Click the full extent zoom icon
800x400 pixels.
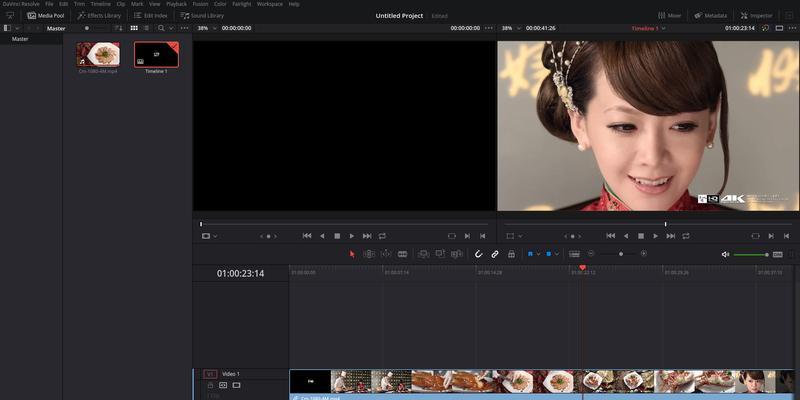coord(574,254)
